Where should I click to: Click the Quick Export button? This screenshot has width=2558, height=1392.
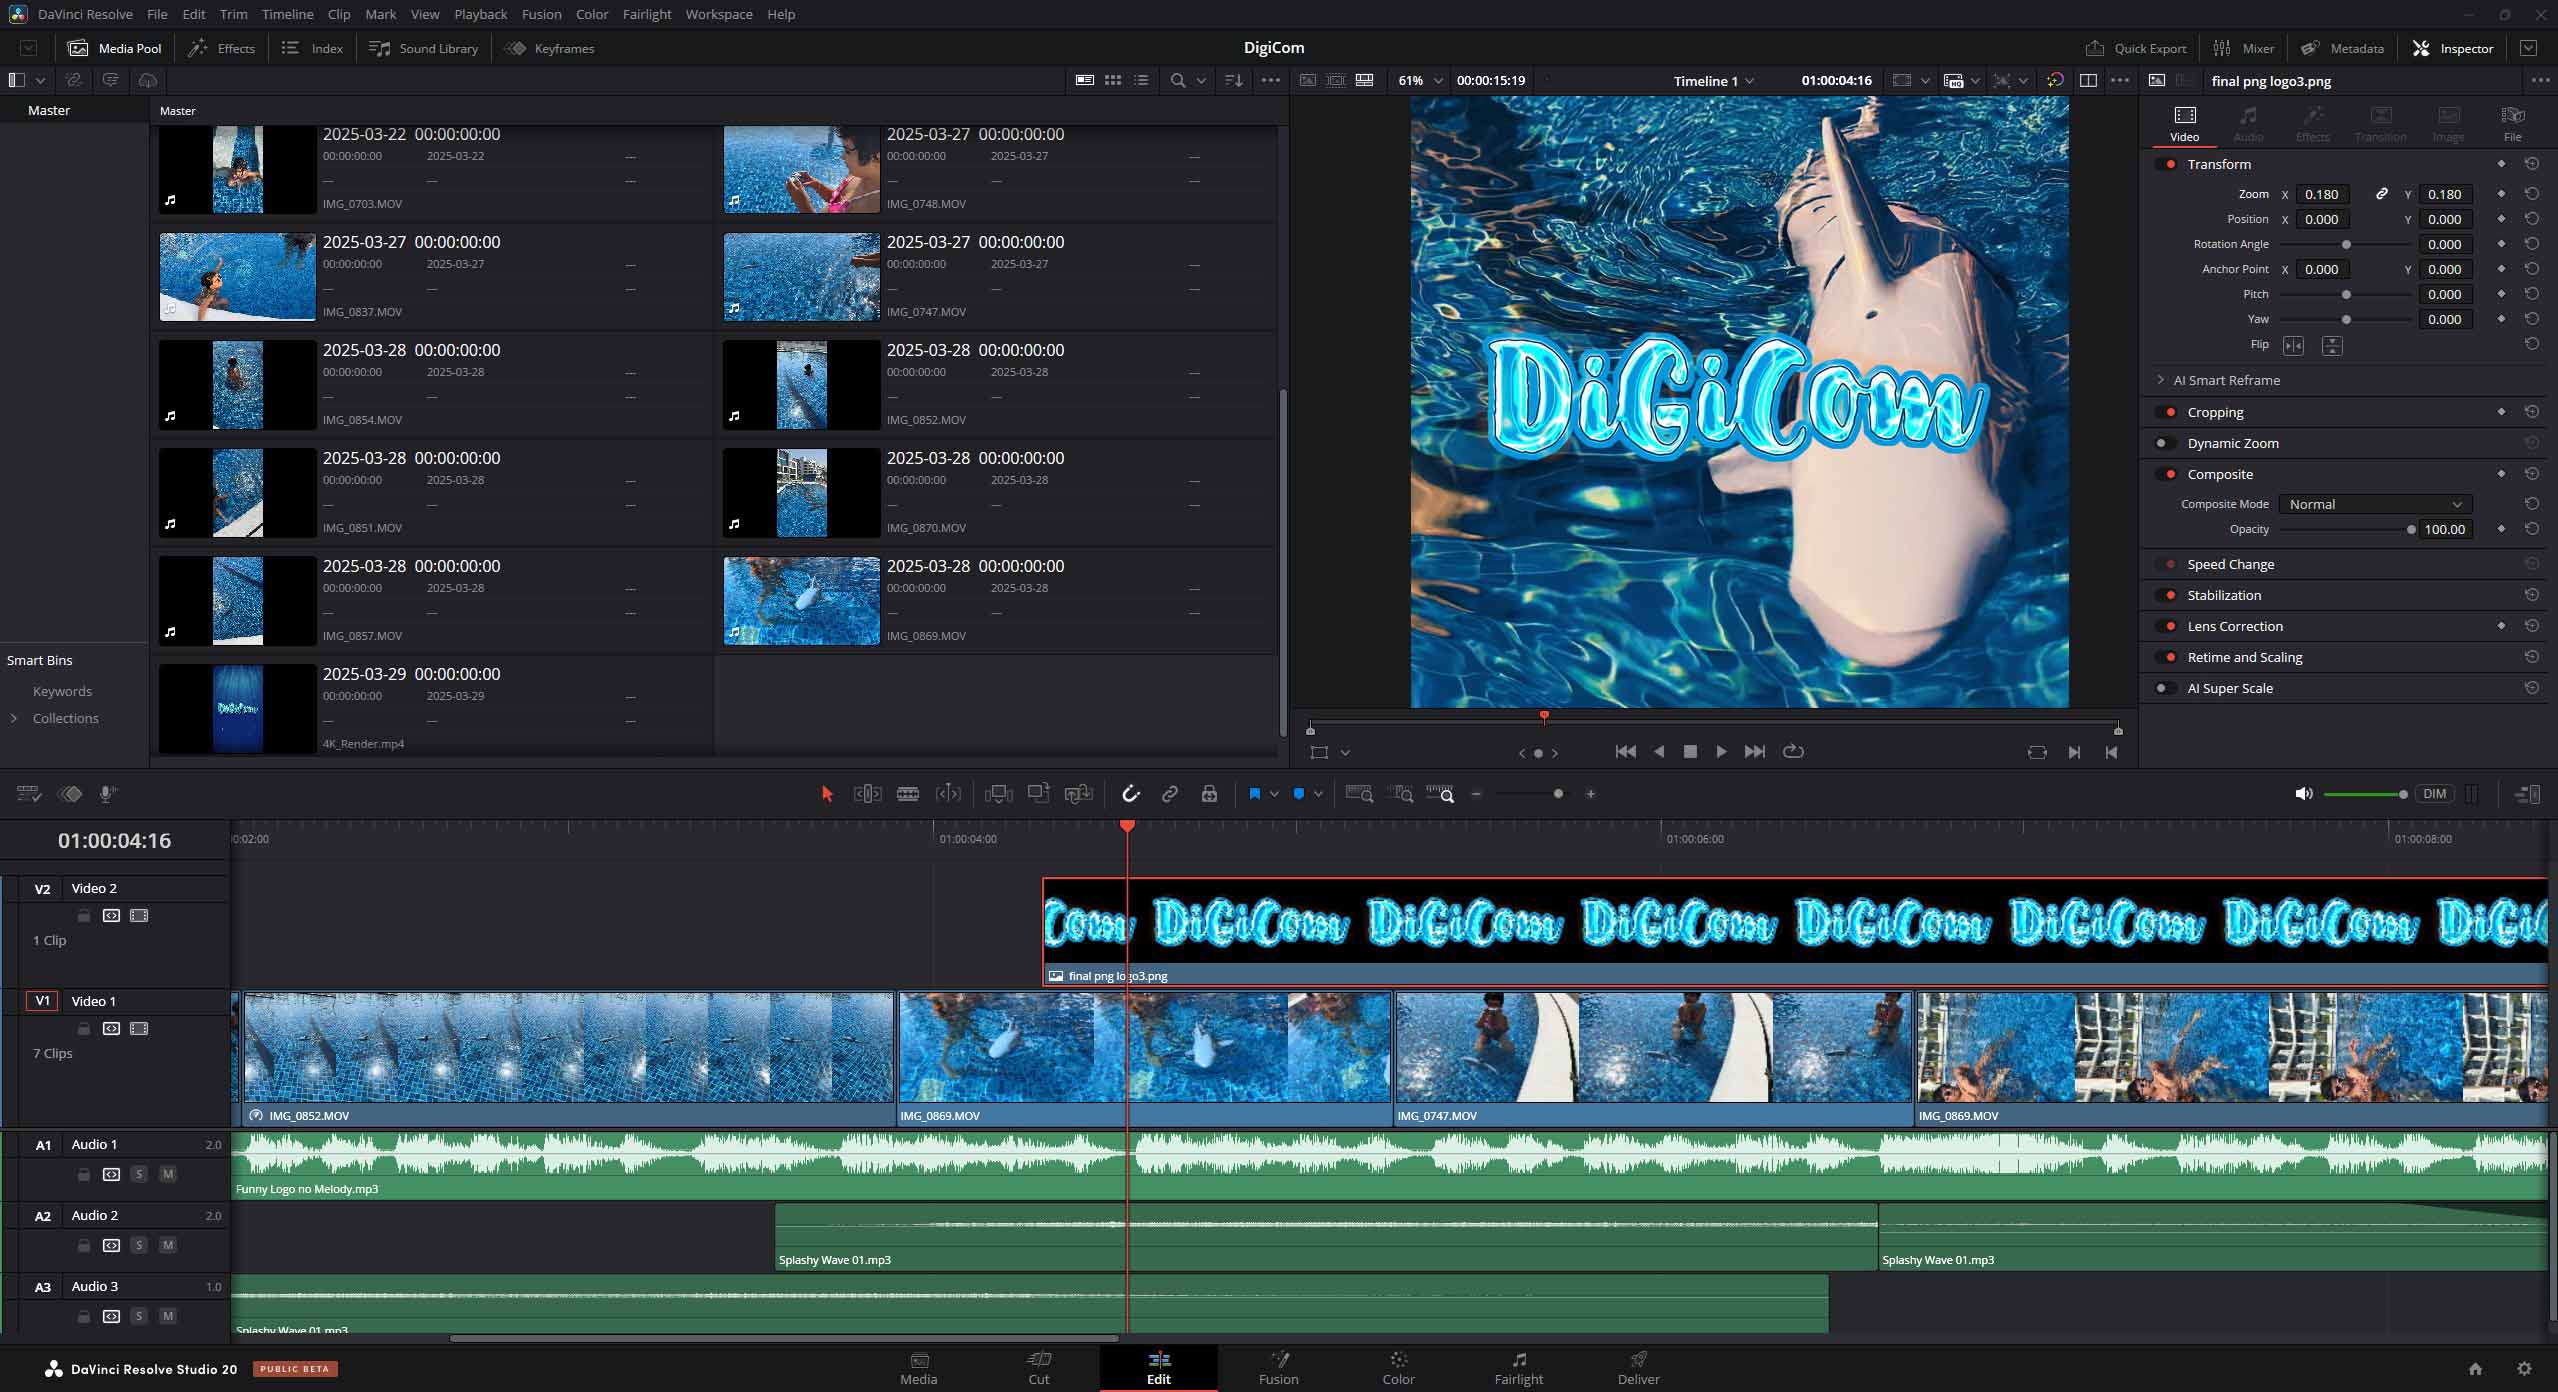(x=2135, y=48)
